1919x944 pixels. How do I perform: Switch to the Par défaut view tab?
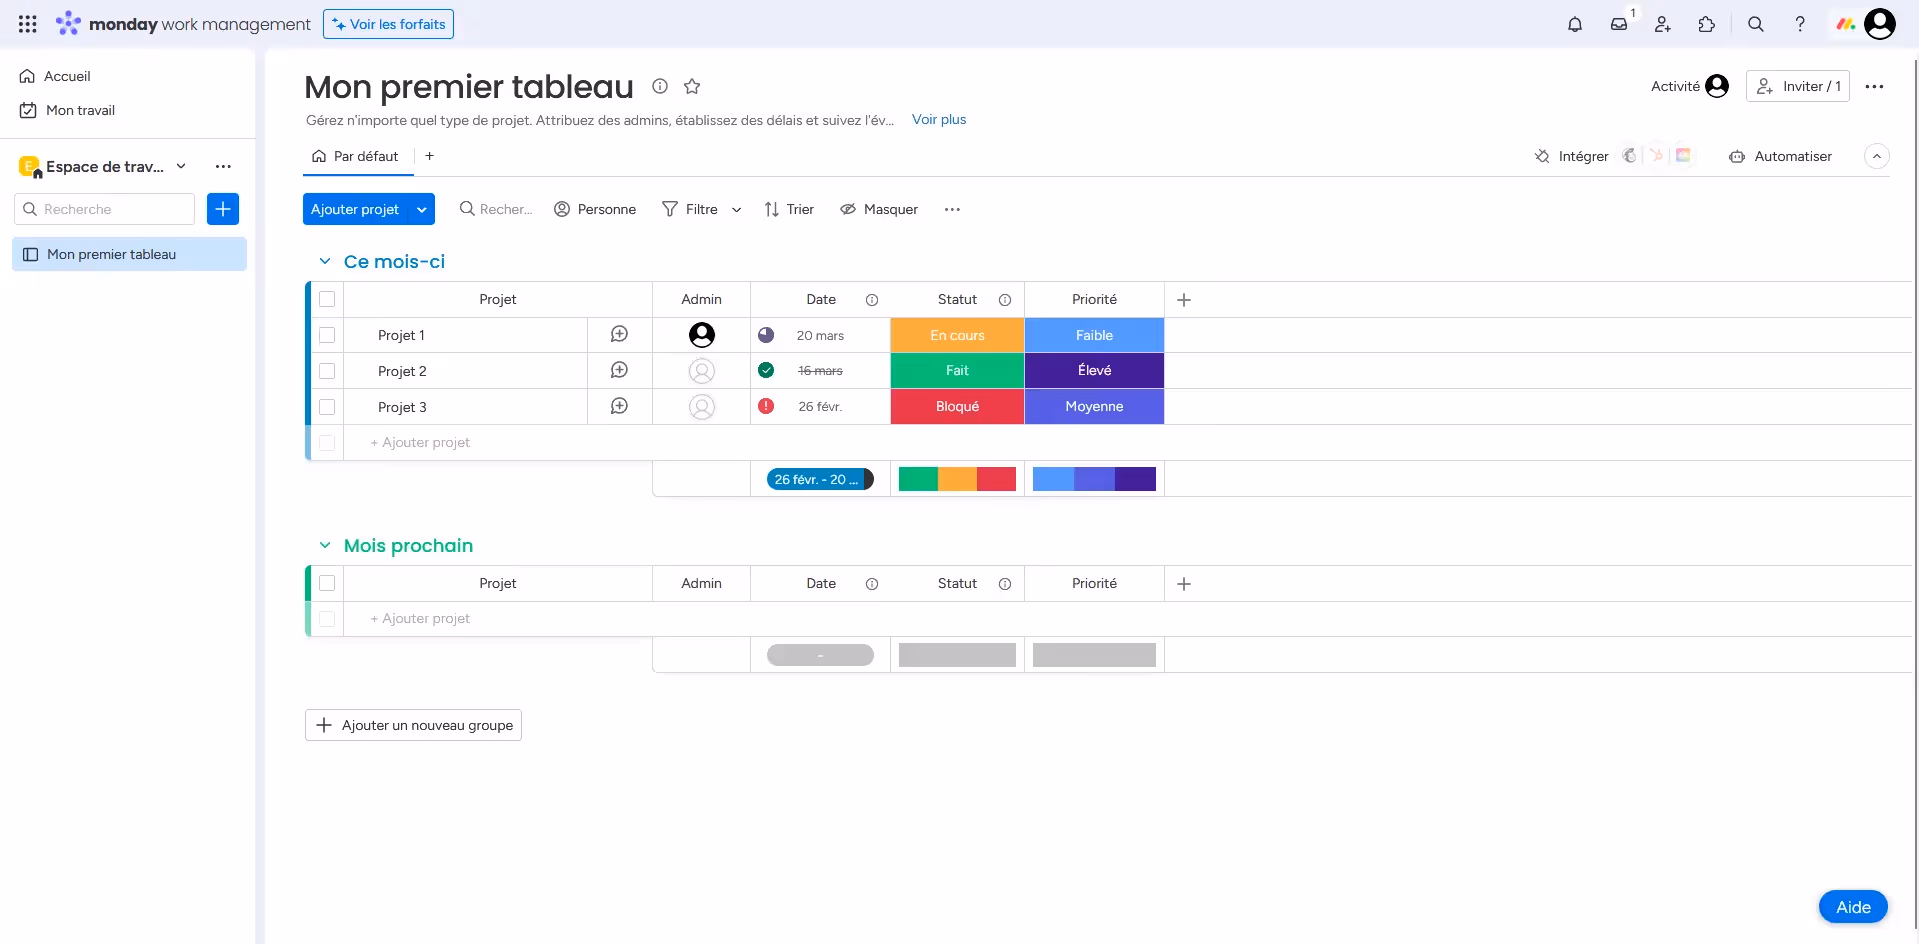356,156
